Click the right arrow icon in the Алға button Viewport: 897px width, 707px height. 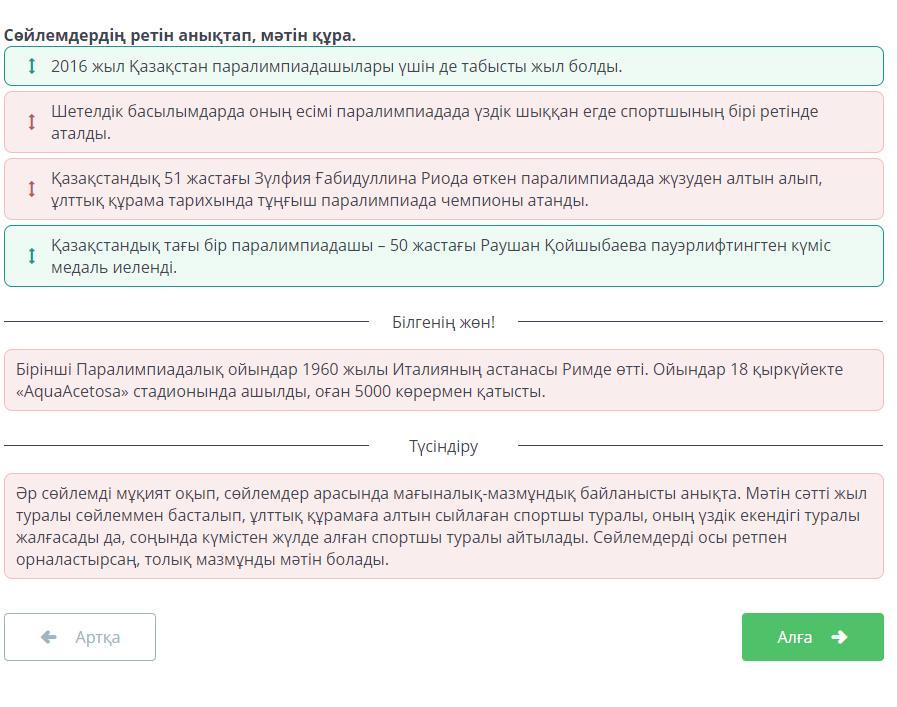pos(839,637)
